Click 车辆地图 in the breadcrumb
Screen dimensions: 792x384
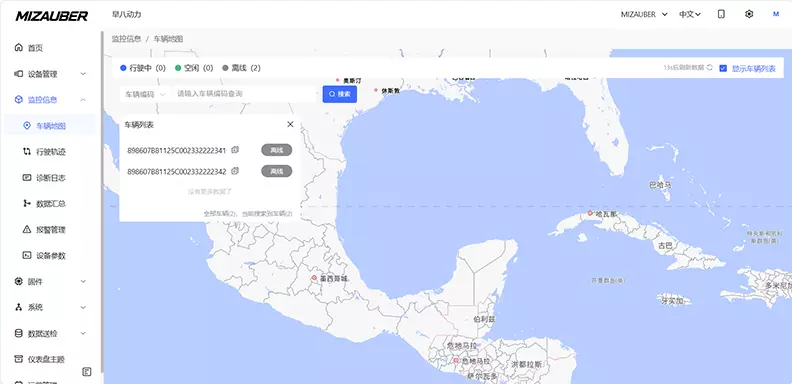169,38
